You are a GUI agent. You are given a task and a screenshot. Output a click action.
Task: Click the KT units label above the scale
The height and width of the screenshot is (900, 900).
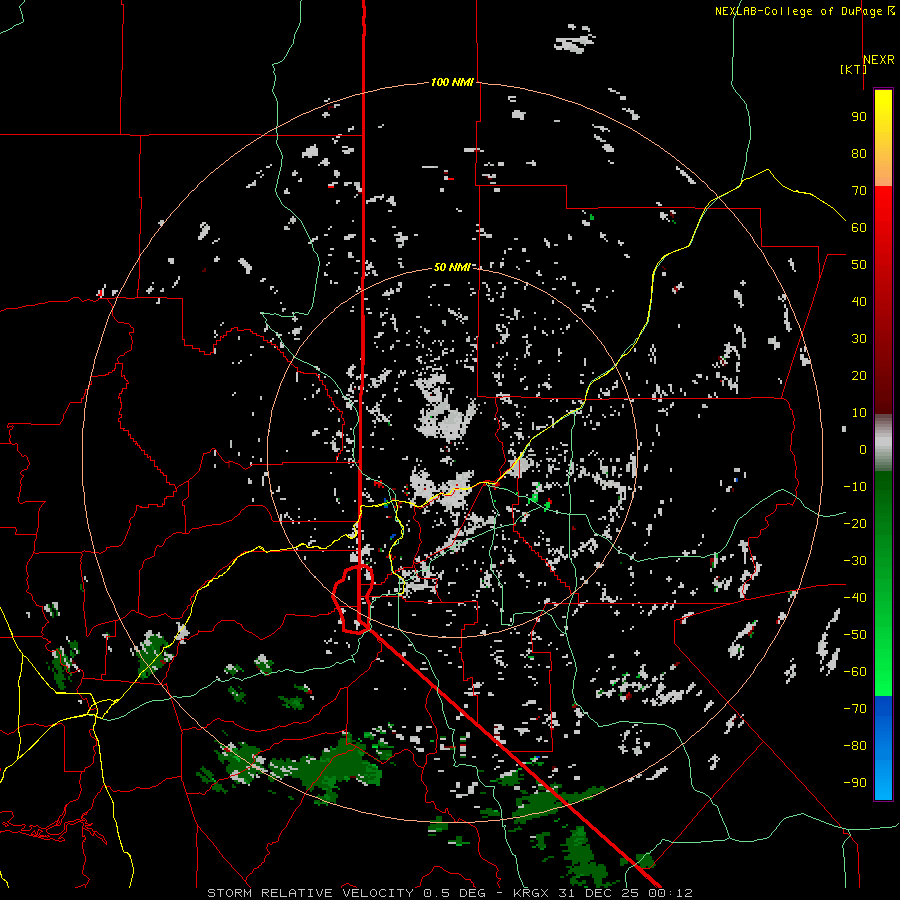(853, 69)
